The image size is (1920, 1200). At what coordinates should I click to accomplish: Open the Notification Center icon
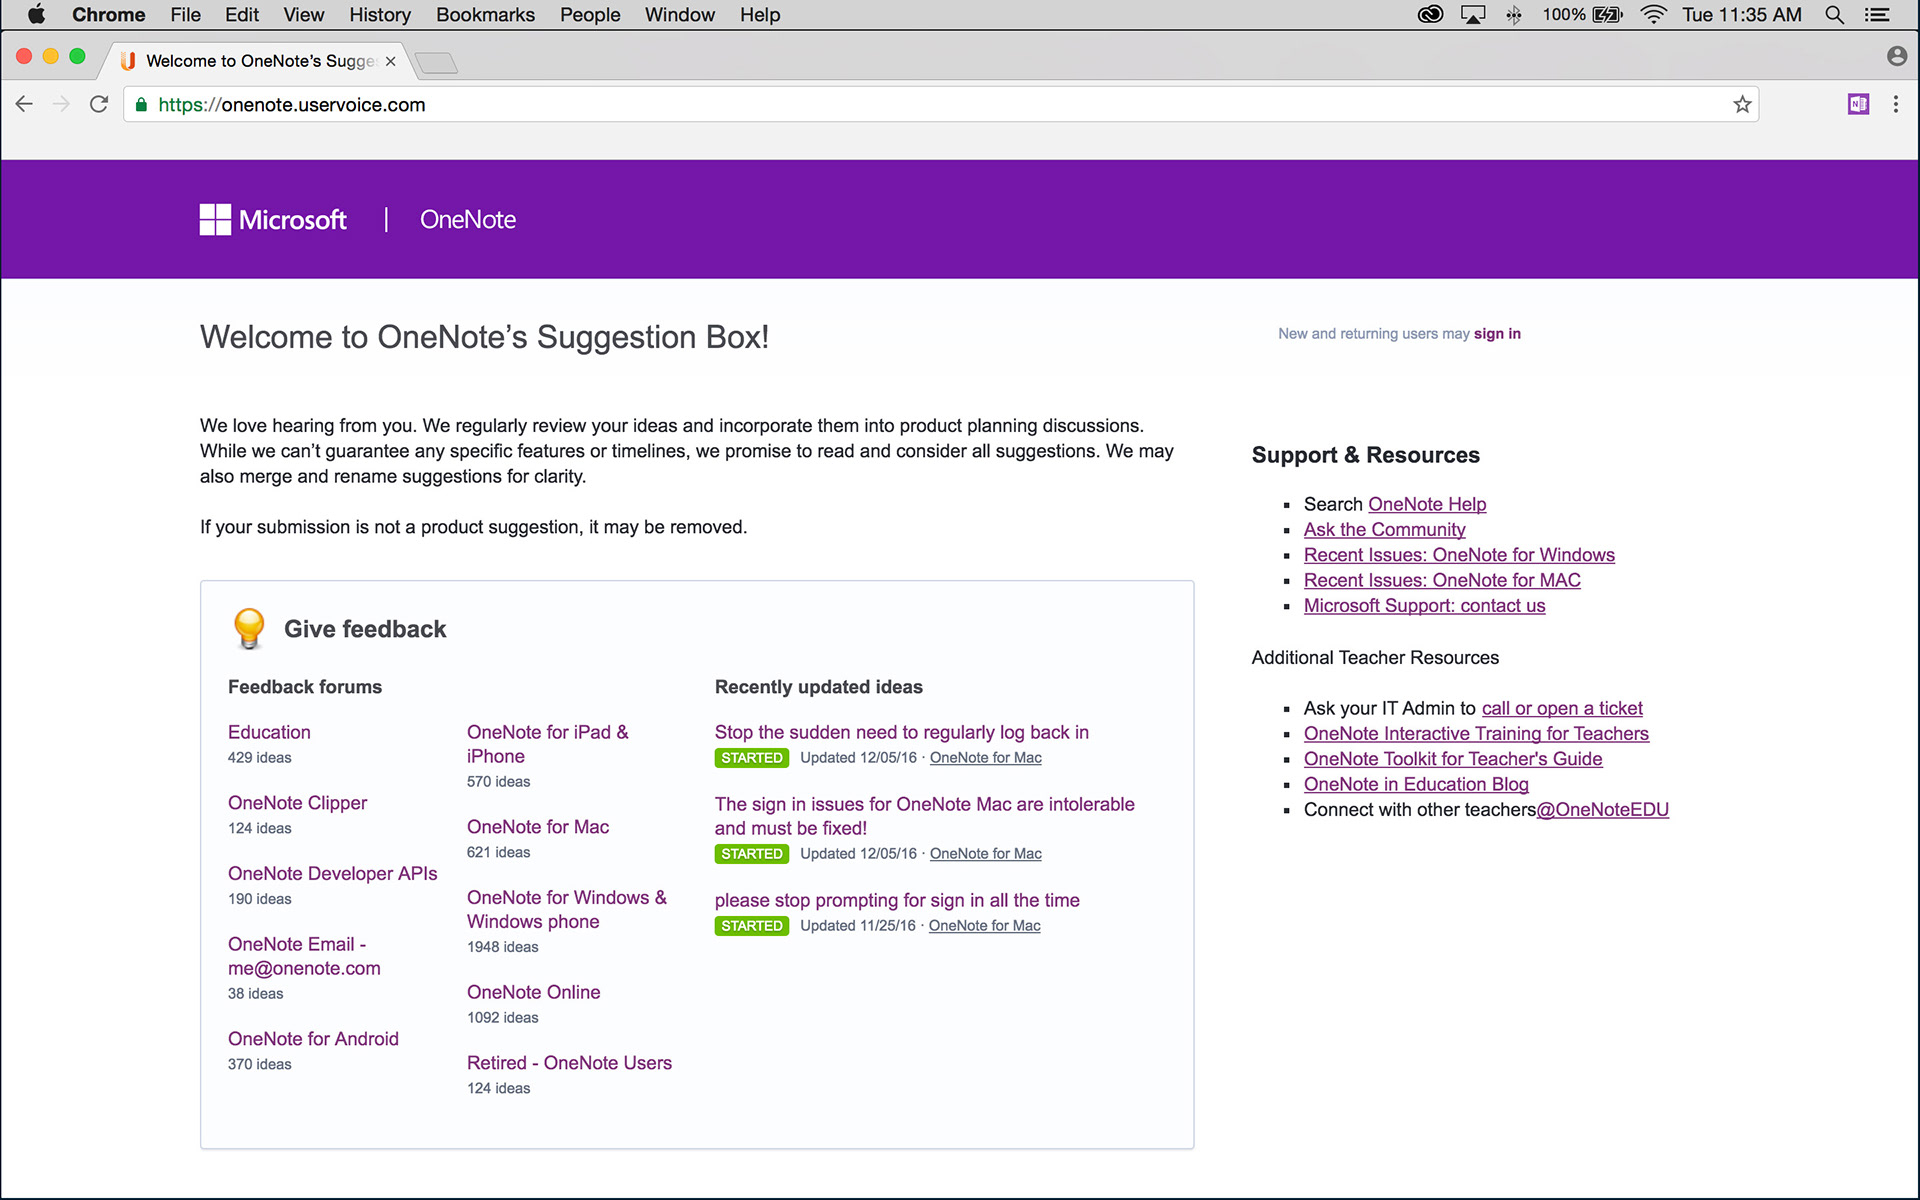1877,15
